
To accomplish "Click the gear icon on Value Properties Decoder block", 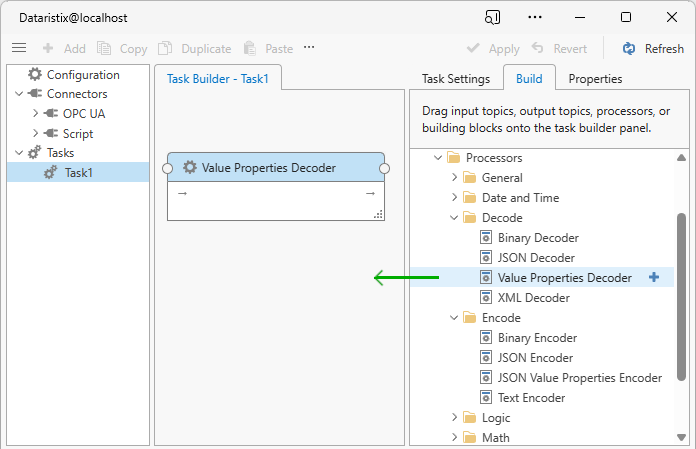I will pos(190,168).
